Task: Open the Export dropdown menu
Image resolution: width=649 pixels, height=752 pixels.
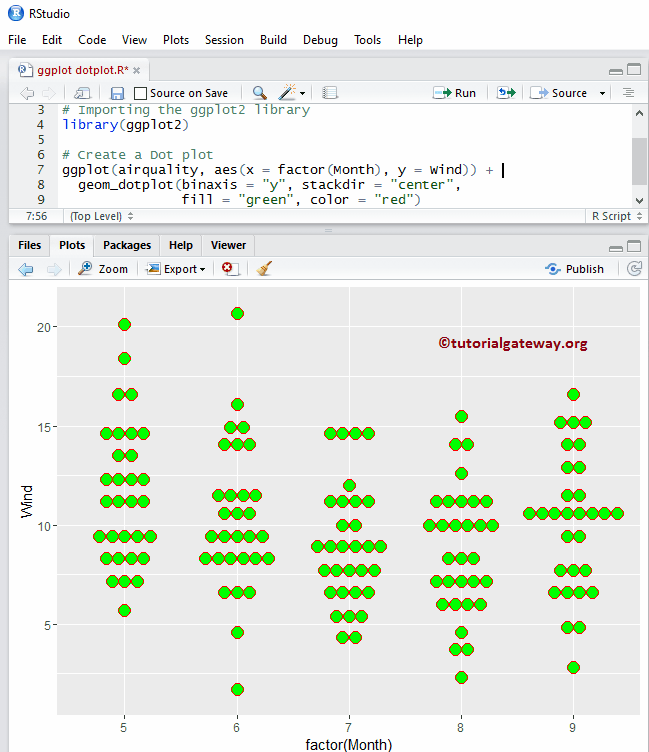Action: click(176, 269)
